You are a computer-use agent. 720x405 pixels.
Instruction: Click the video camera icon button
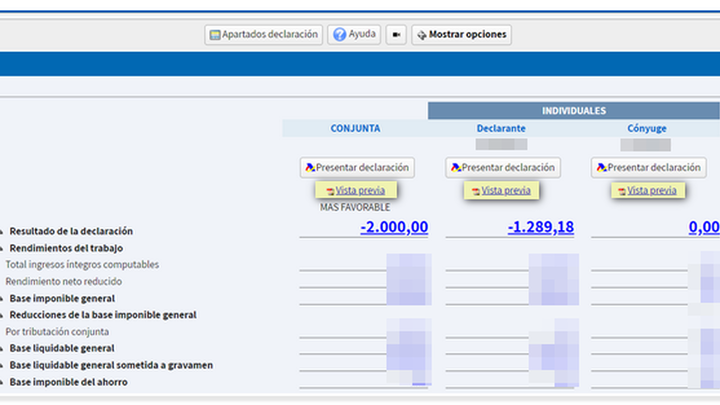(x=397, y=35)
